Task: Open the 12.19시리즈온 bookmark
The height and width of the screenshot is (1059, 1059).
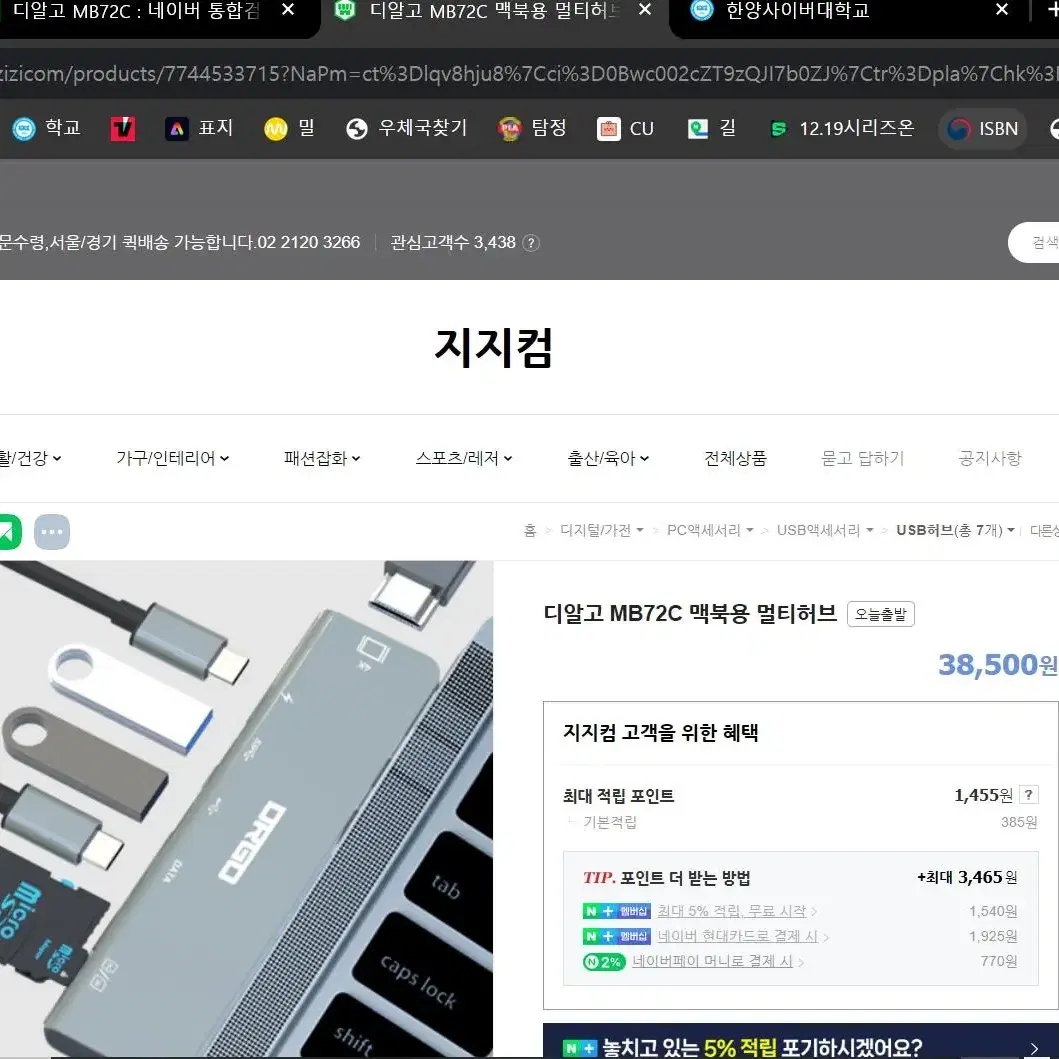Action: pos(842,128)
